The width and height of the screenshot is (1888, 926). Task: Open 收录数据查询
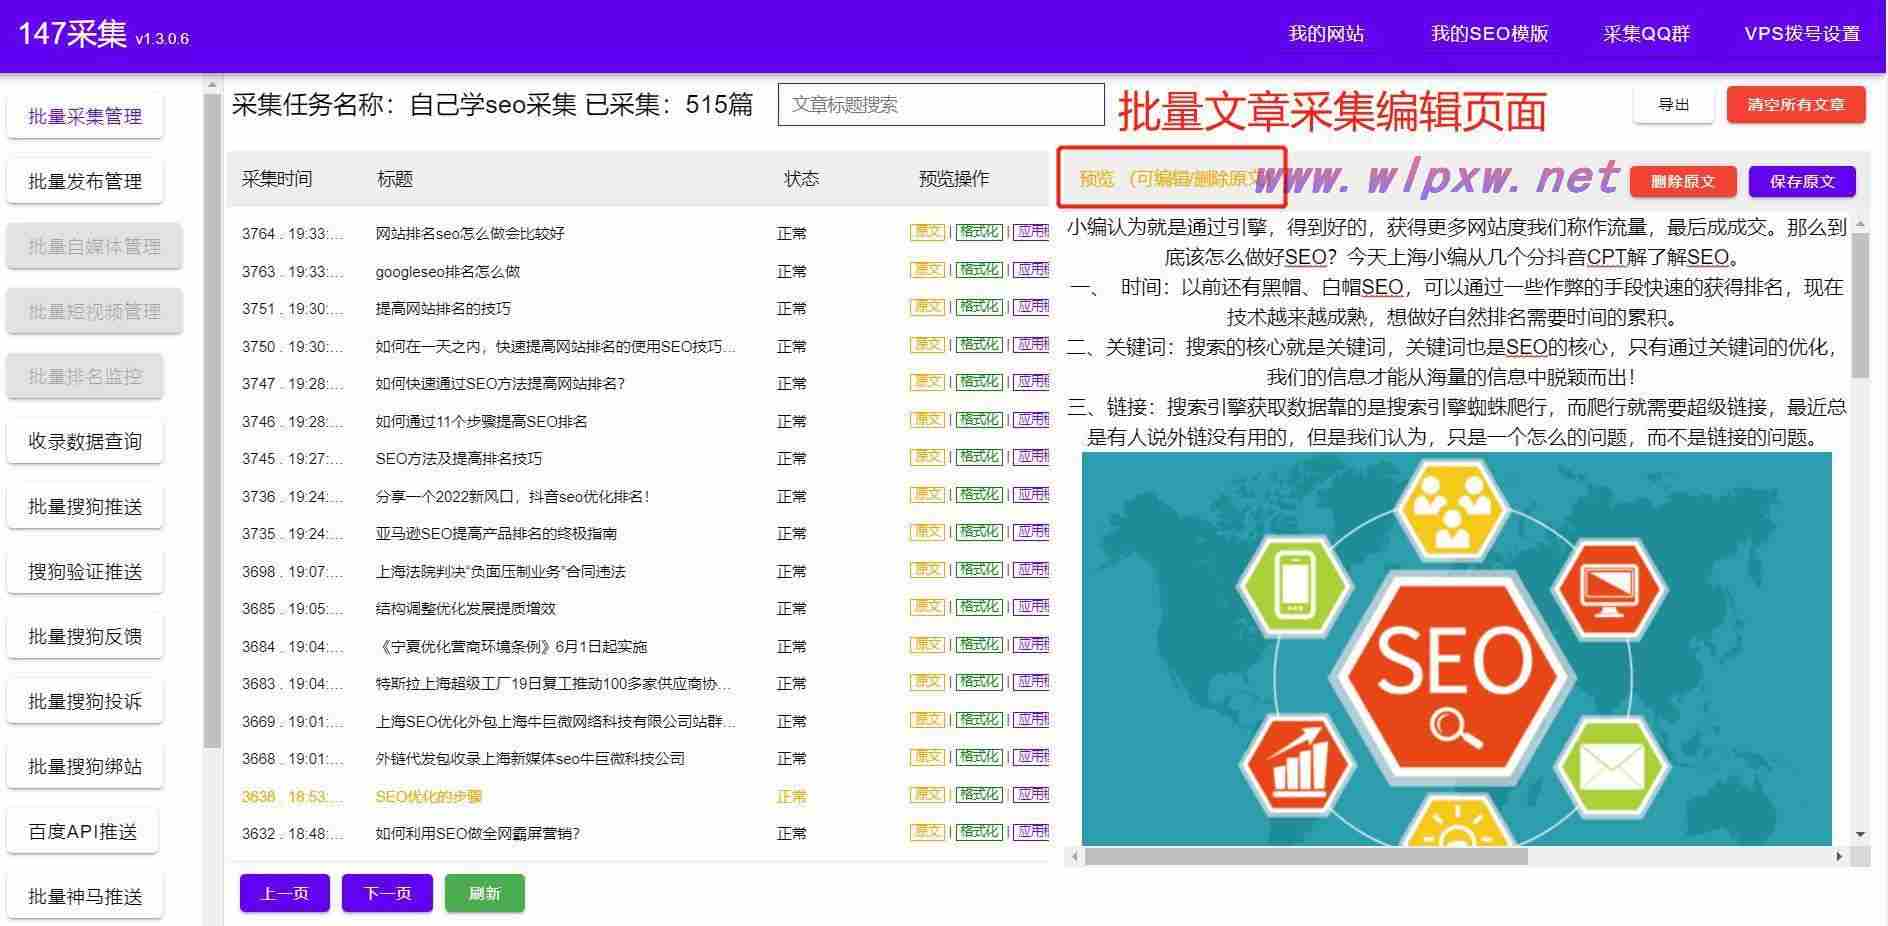(85, 441)
